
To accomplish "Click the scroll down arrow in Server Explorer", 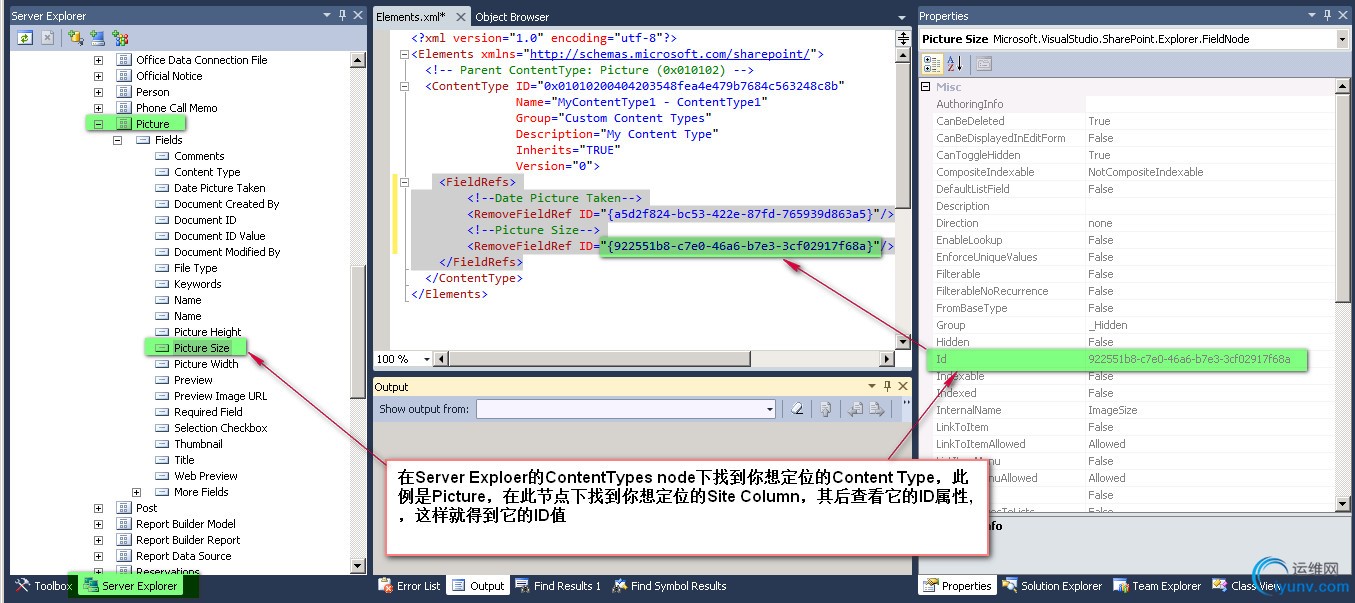I will (358, 566).
